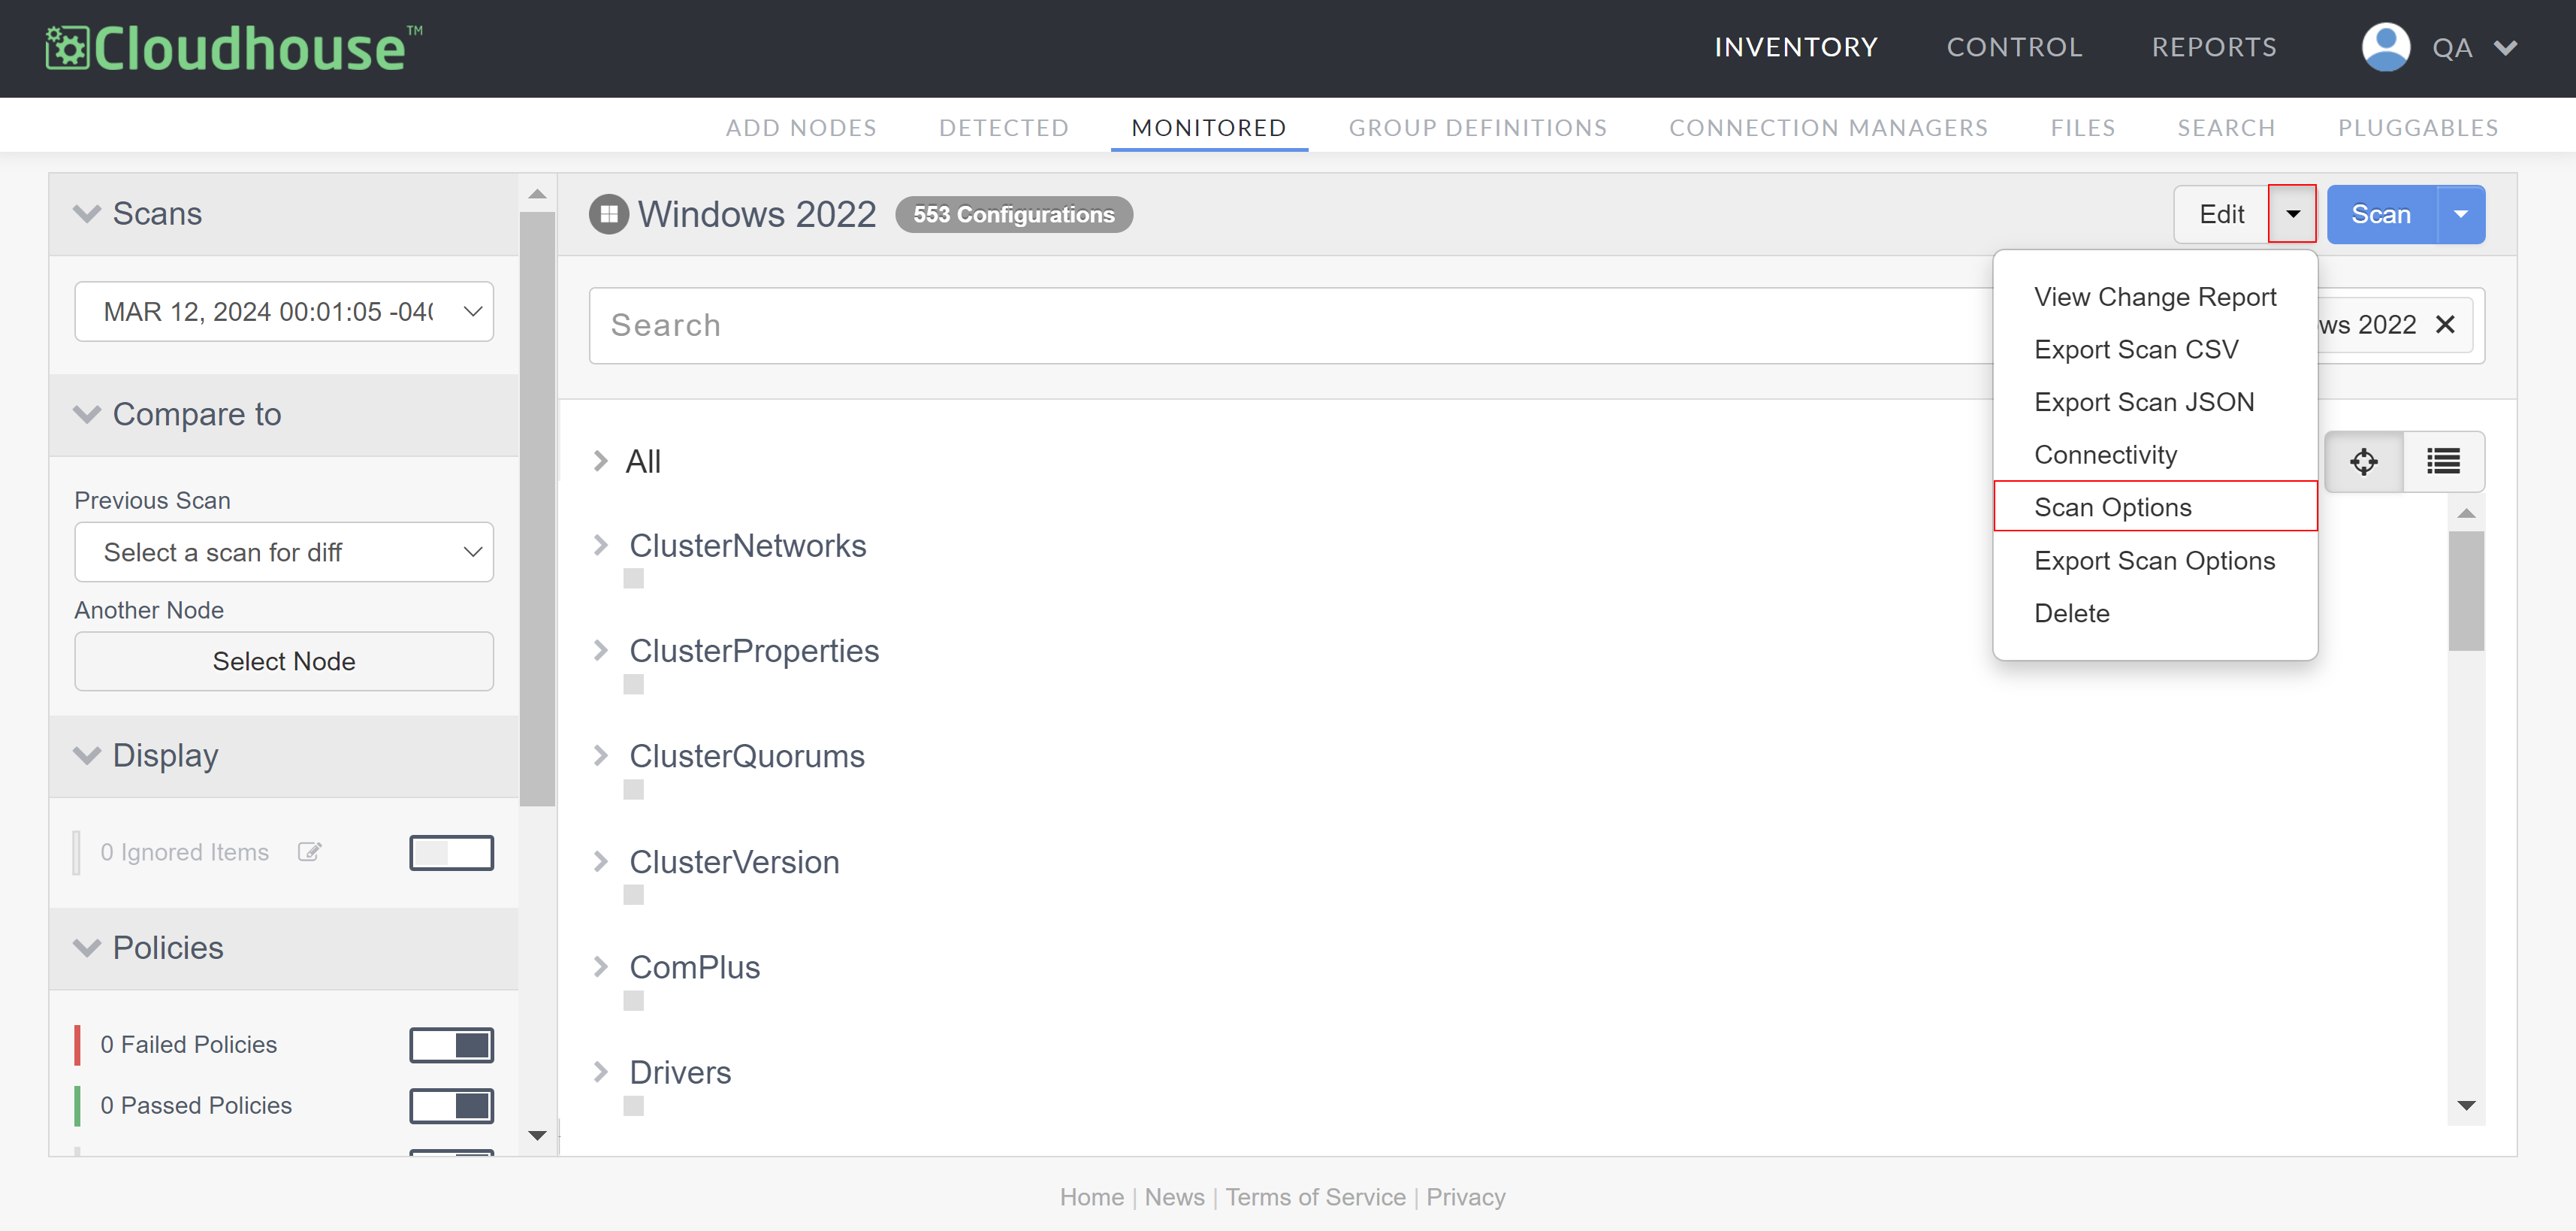Go to the Inventory top navigation
Image resolution: width=2576 pixels, height=1231 pixels.
tap(1796, 47)
